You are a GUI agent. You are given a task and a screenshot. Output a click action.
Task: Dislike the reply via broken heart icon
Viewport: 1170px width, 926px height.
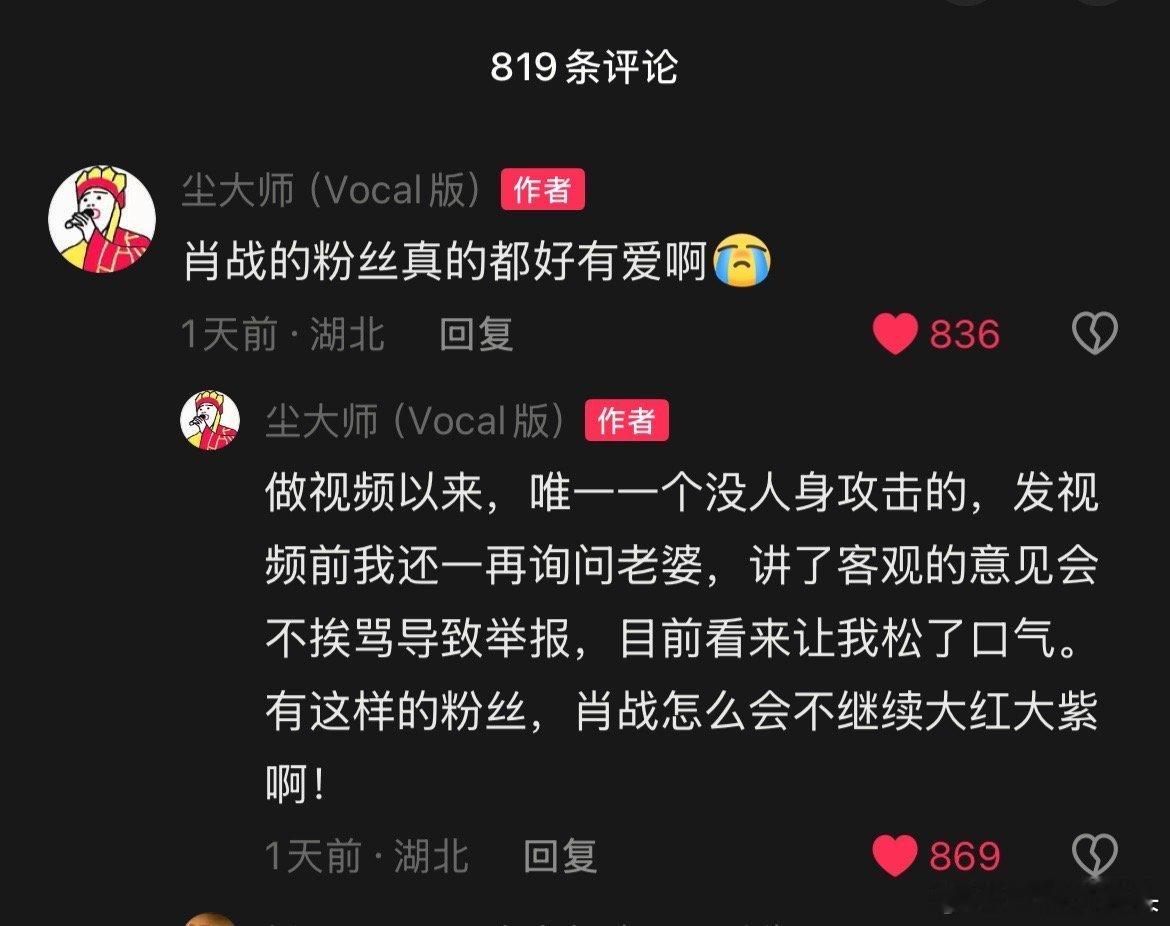click(x=1095, y=854)
